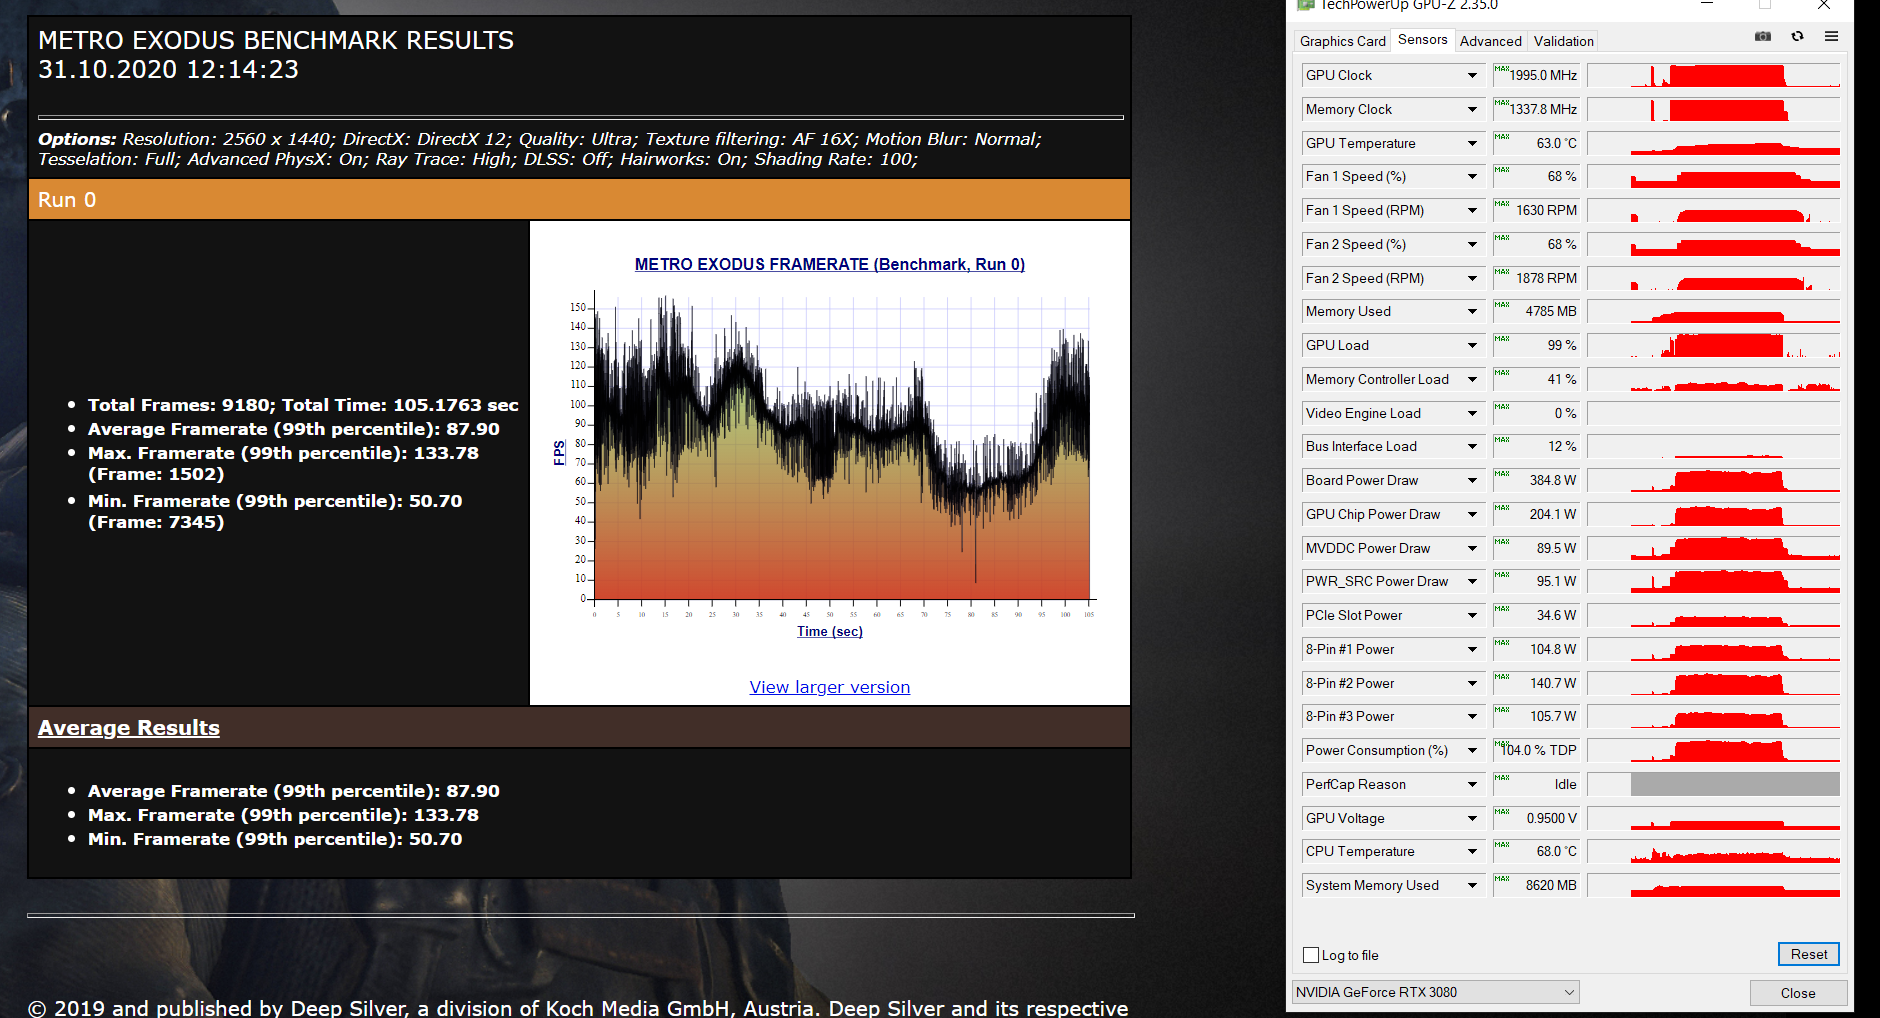Viewport: 1880px width, 1018px height.
Task: Open the CPU Temperature sensor dropdown
Action: [1472, 852]
